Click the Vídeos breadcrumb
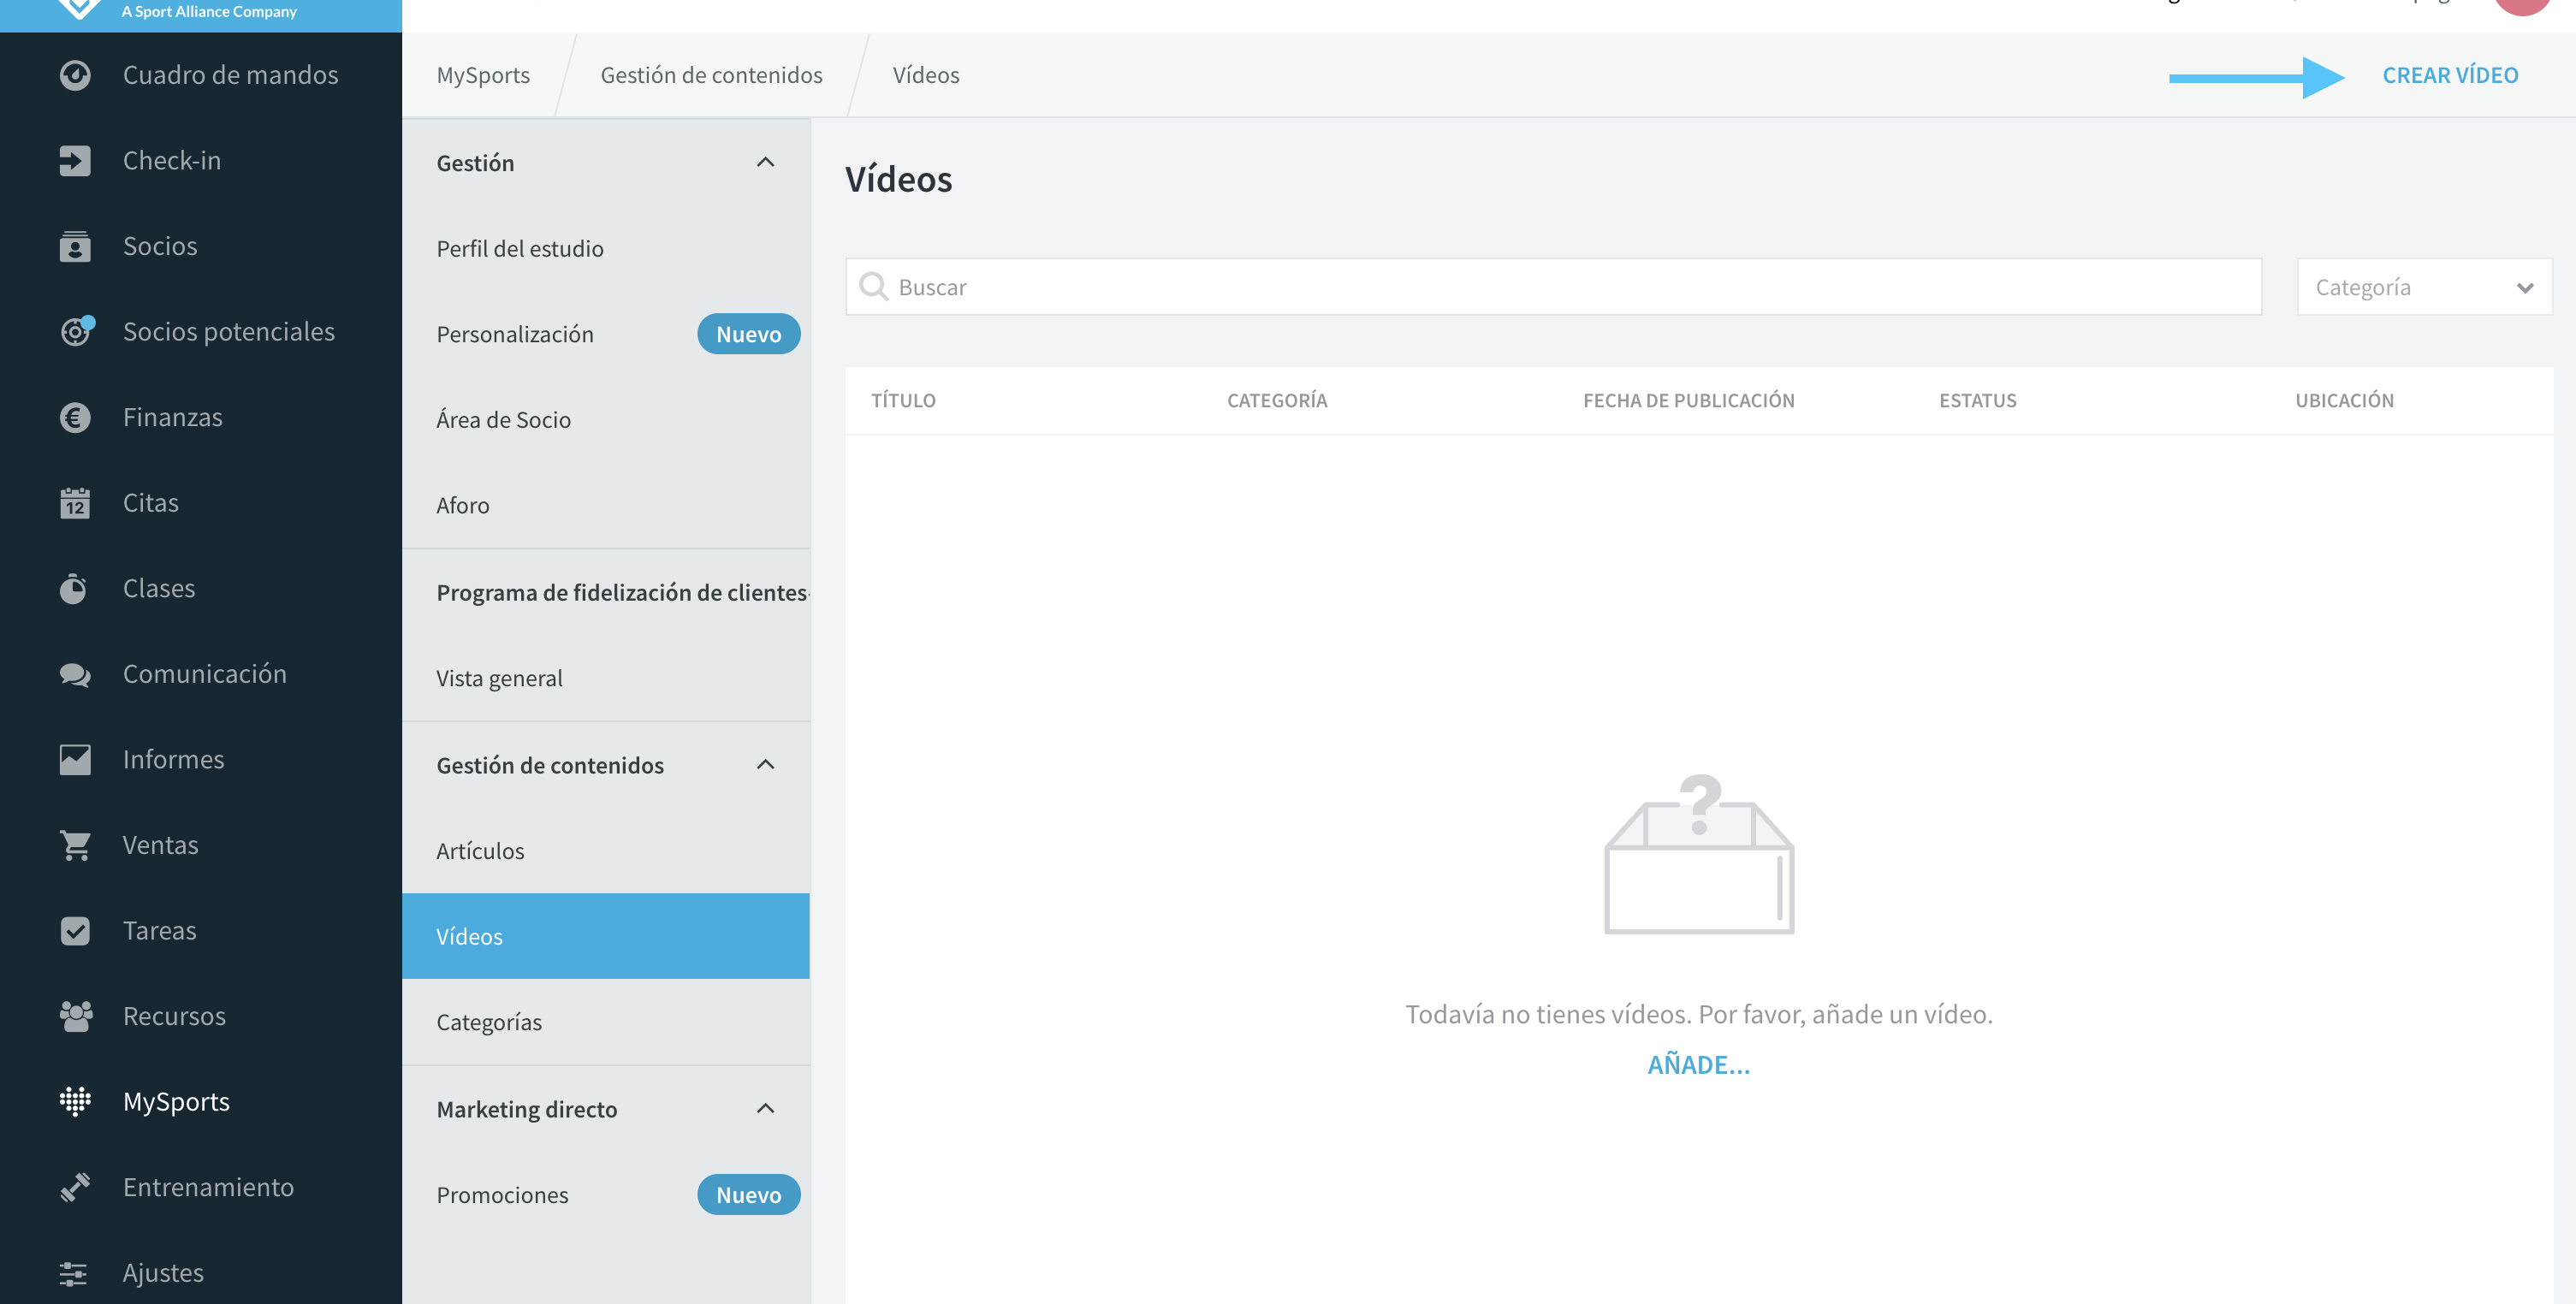Viewport: 2576px width, 1304px height. 926,75
